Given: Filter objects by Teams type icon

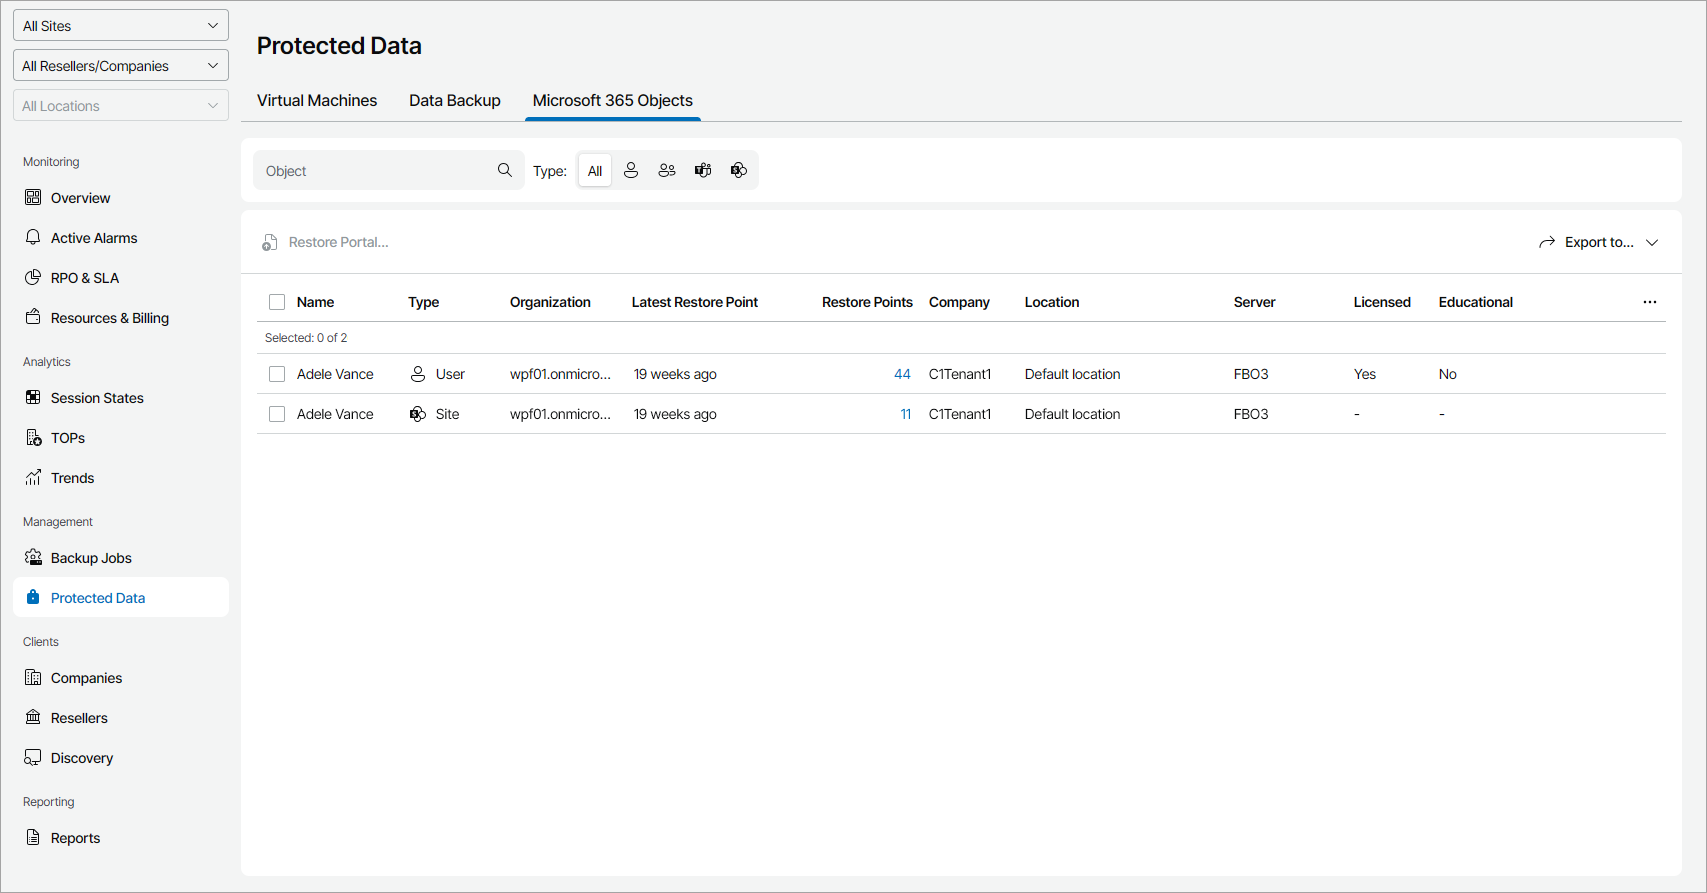Looking at the screenshot, I should (x=703, y=171).
